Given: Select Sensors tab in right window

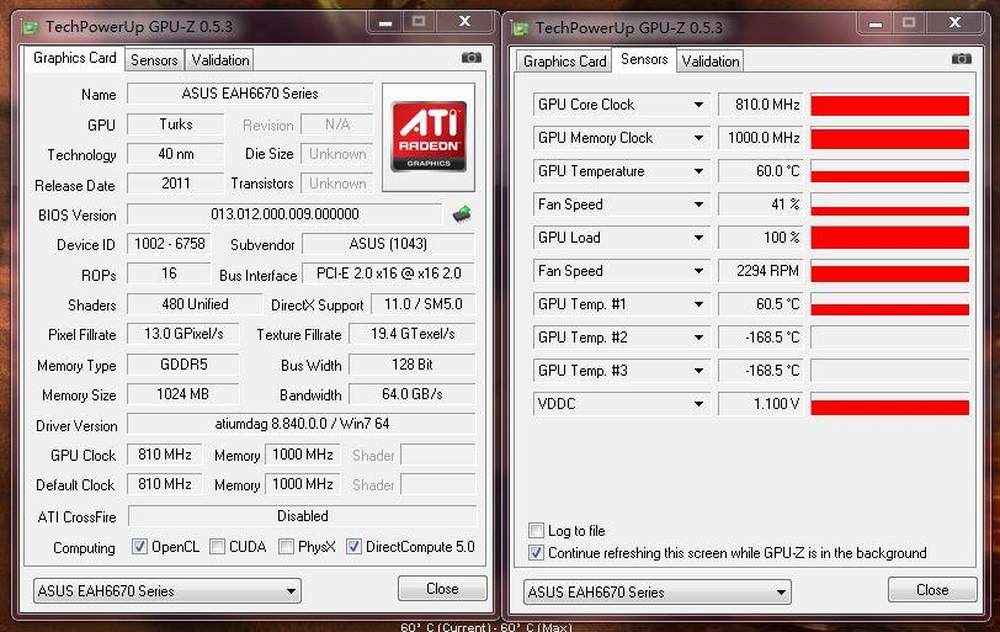Looking at the screenshot, I should point(644,59).
